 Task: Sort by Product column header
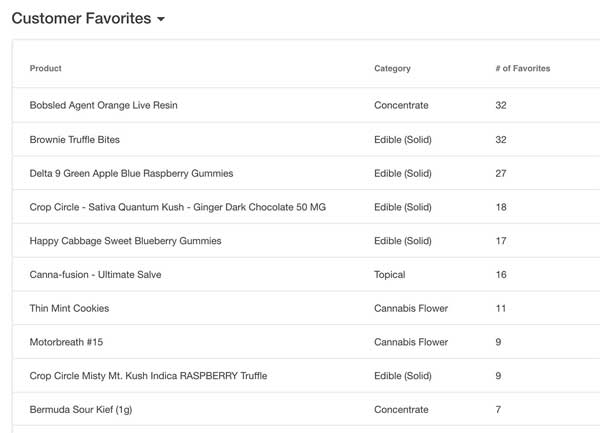tap(46, 68)
